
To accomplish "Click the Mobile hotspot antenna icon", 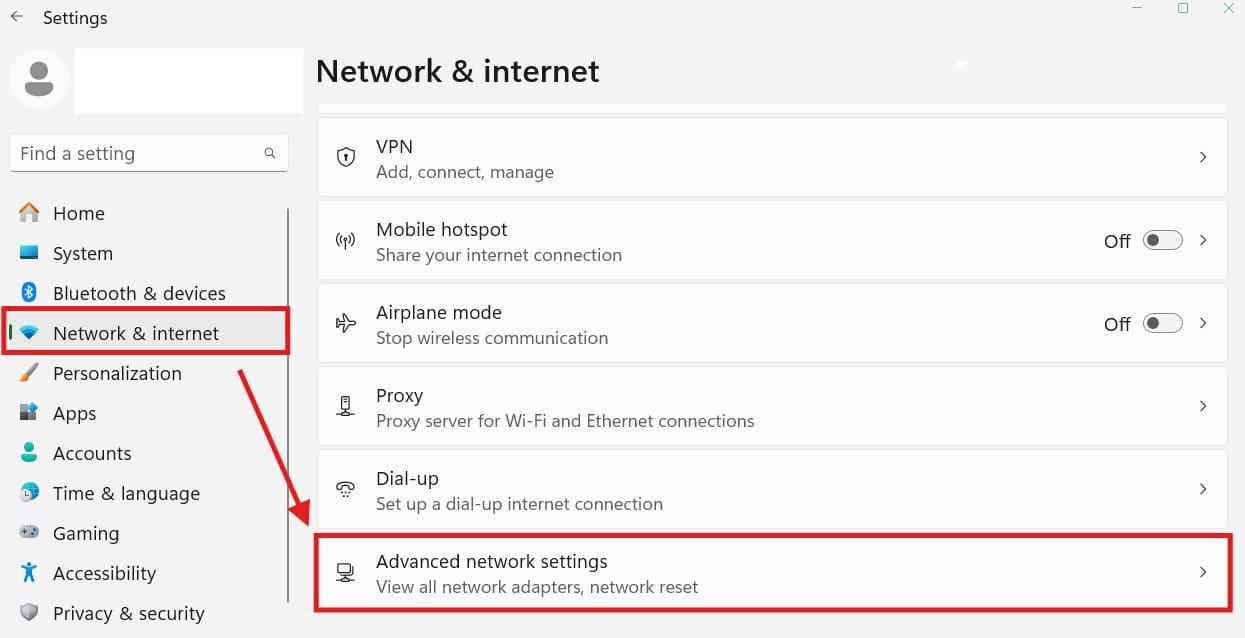I will (x=345, y=240).
